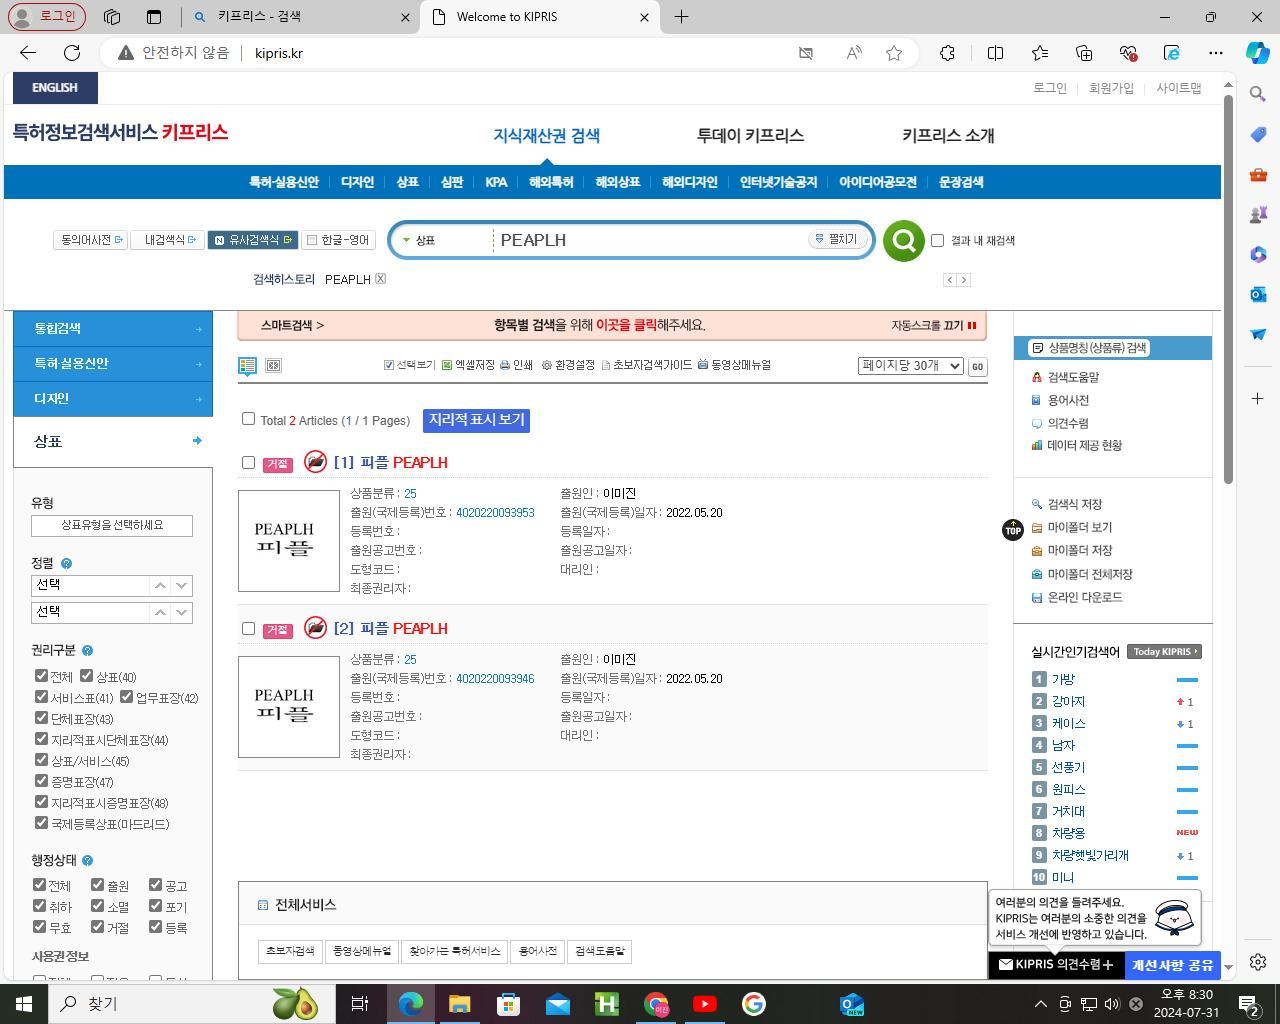This screenshot has width=1280, height=1024.
Task: Click 온라인 다운로드 link
Action: pos(1076,598)
